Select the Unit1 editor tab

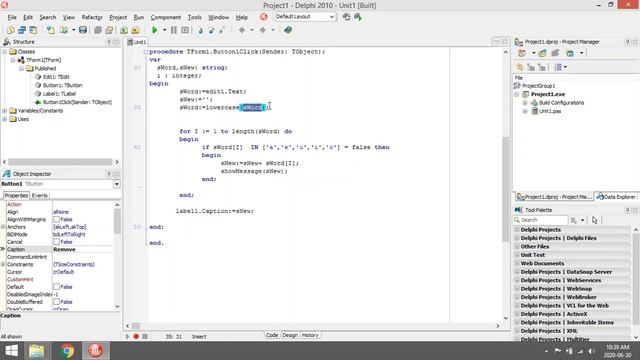[x=137, y=42]
